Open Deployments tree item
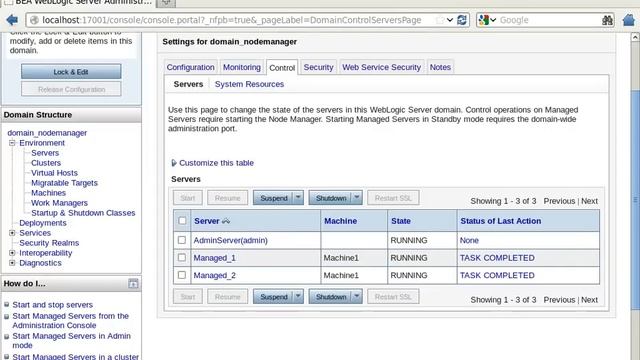Viewport: 640px width, 360px height. (42, 223)
